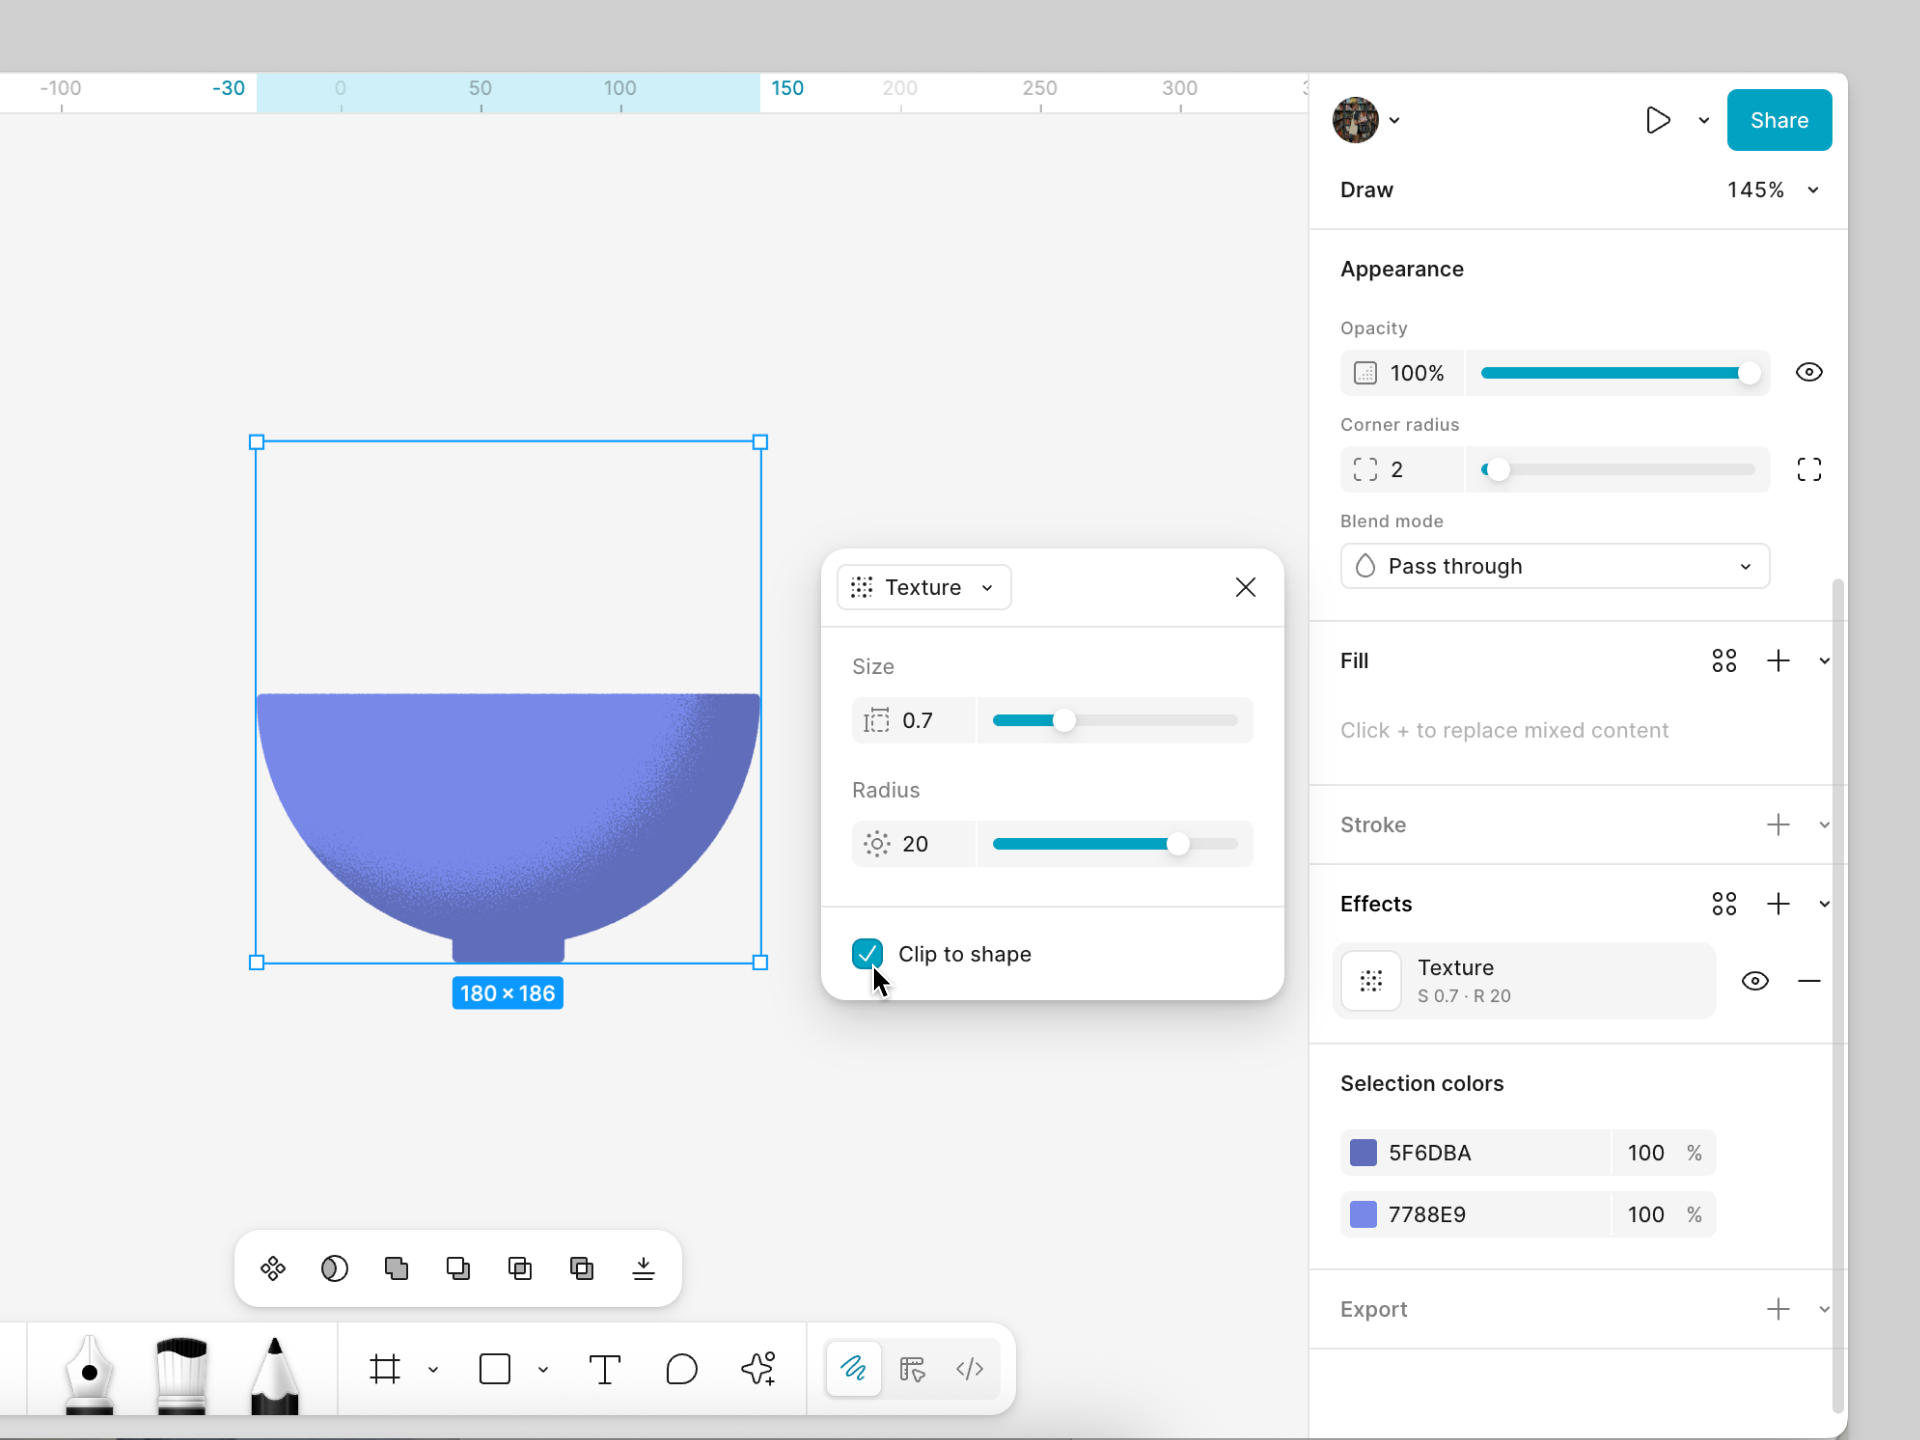Click the Present play button
1920x1440 pixels.
(1658, 120)
